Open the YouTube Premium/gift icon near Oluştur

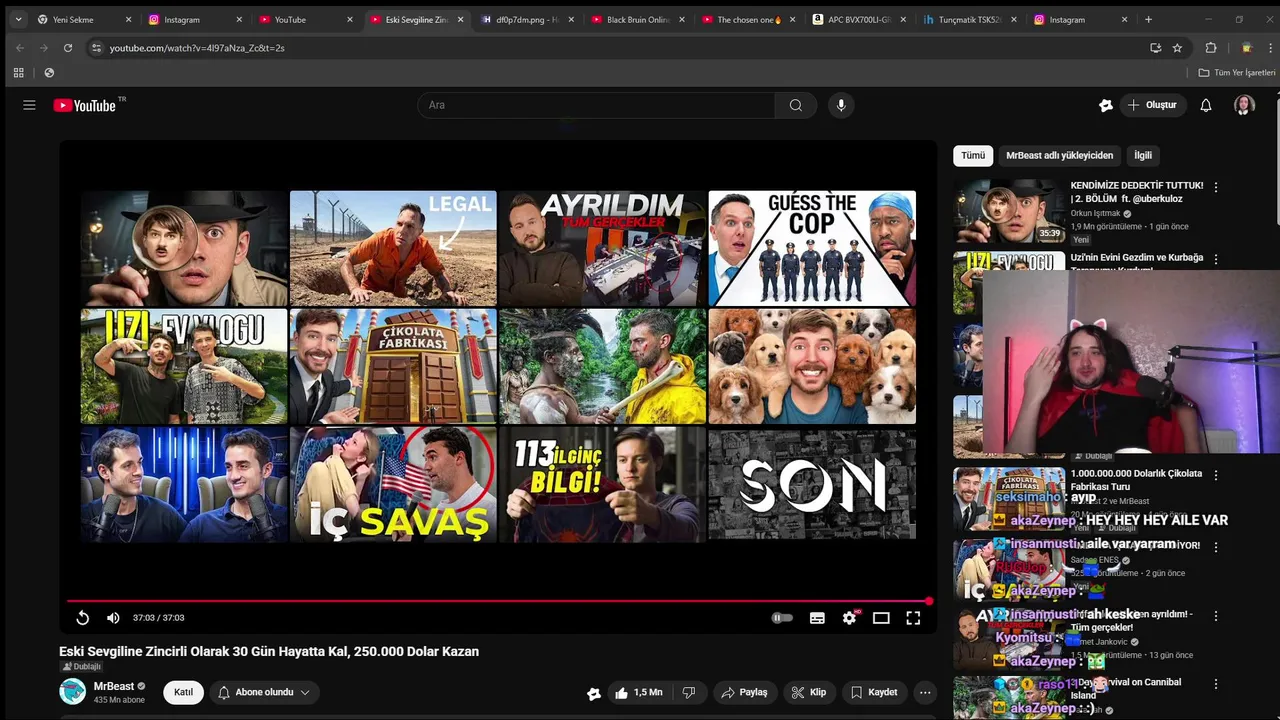1106,105
